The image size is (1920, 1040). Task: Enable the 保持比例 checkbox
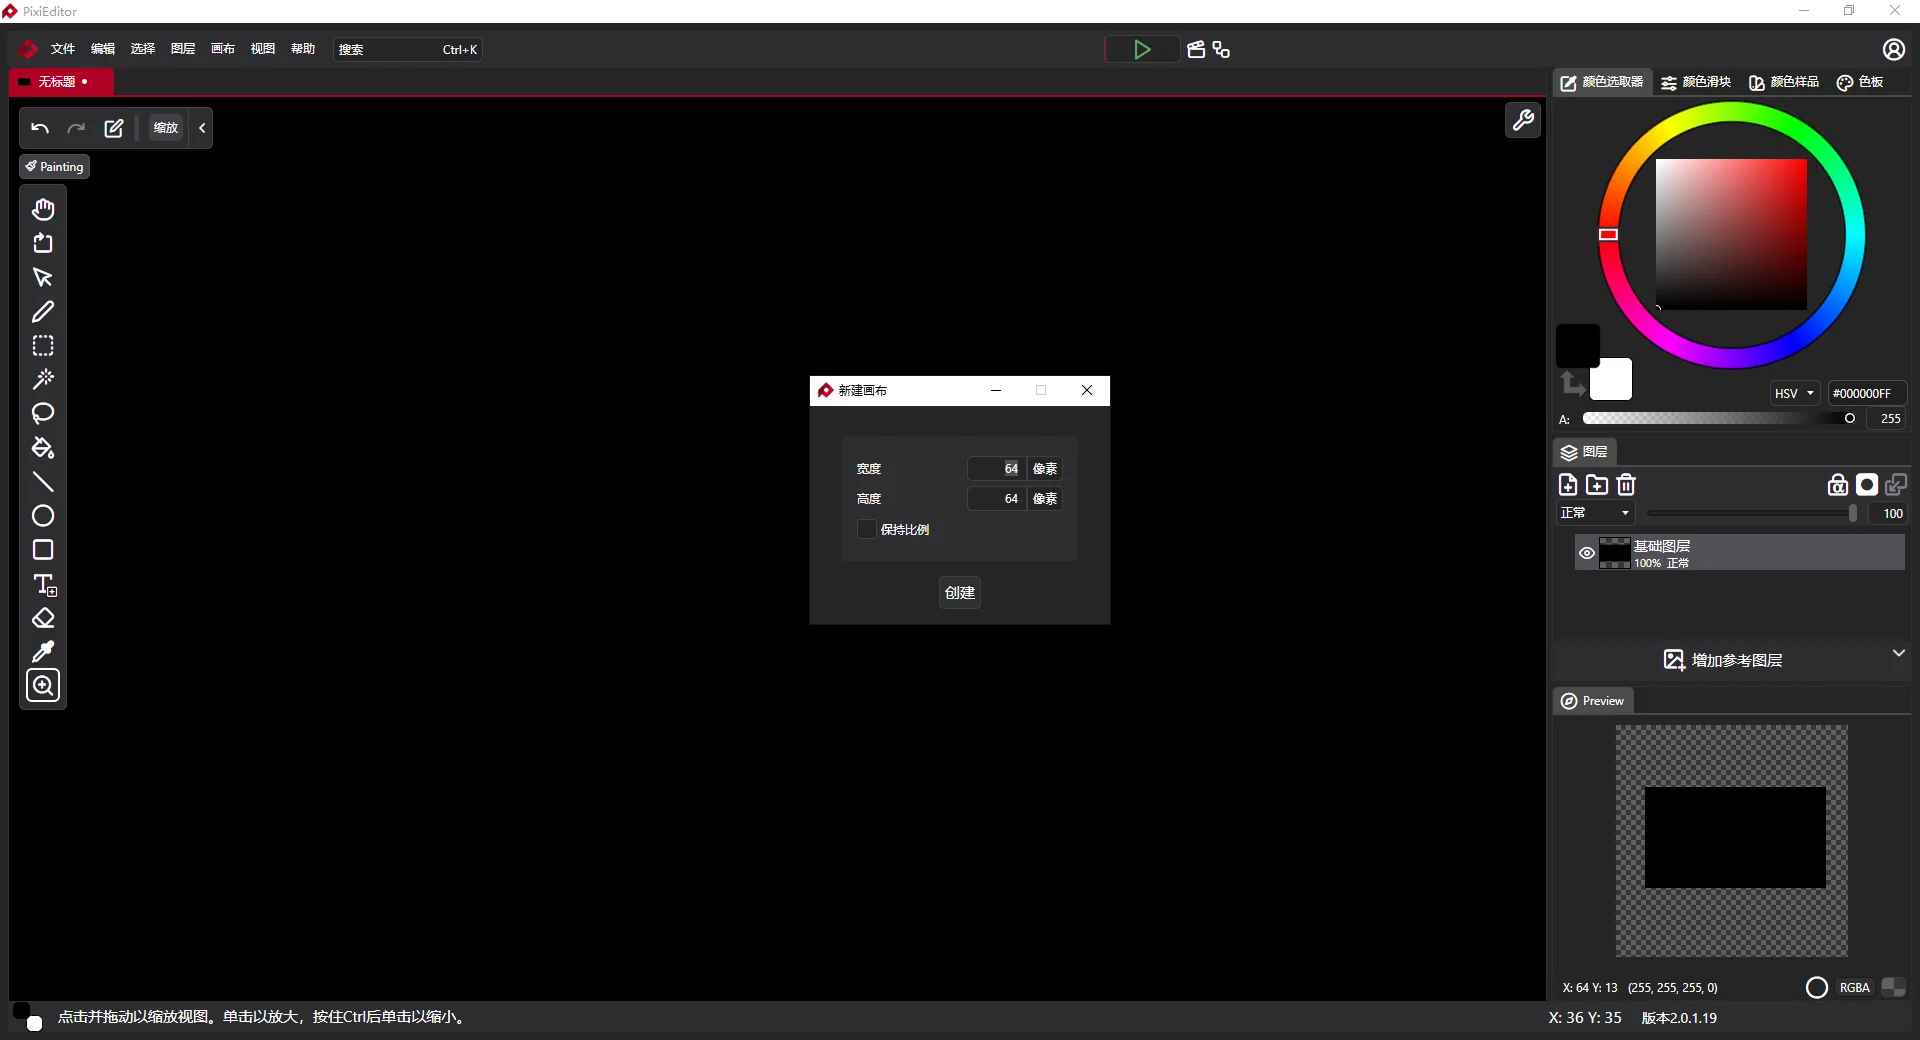click(867, 529)
